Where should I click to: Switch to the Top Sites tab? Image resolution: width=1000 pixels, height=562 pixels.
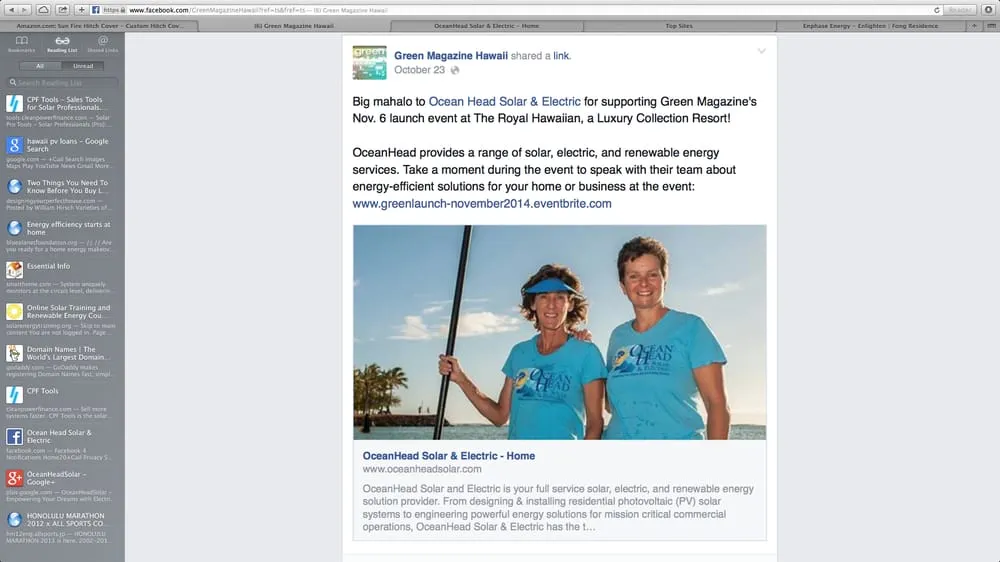tap(679, 26)
